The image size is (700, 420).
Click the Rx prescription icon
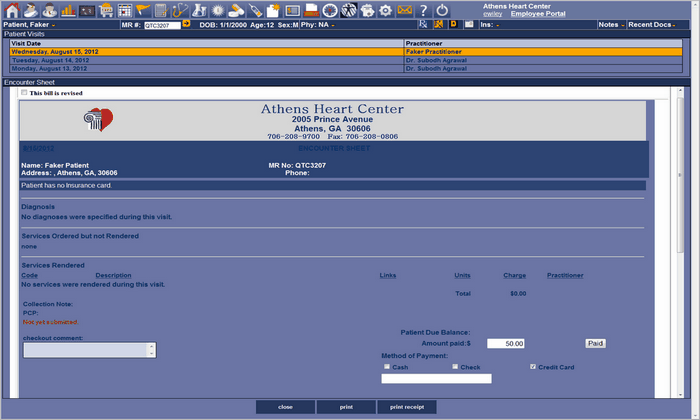tap(423, 24)
